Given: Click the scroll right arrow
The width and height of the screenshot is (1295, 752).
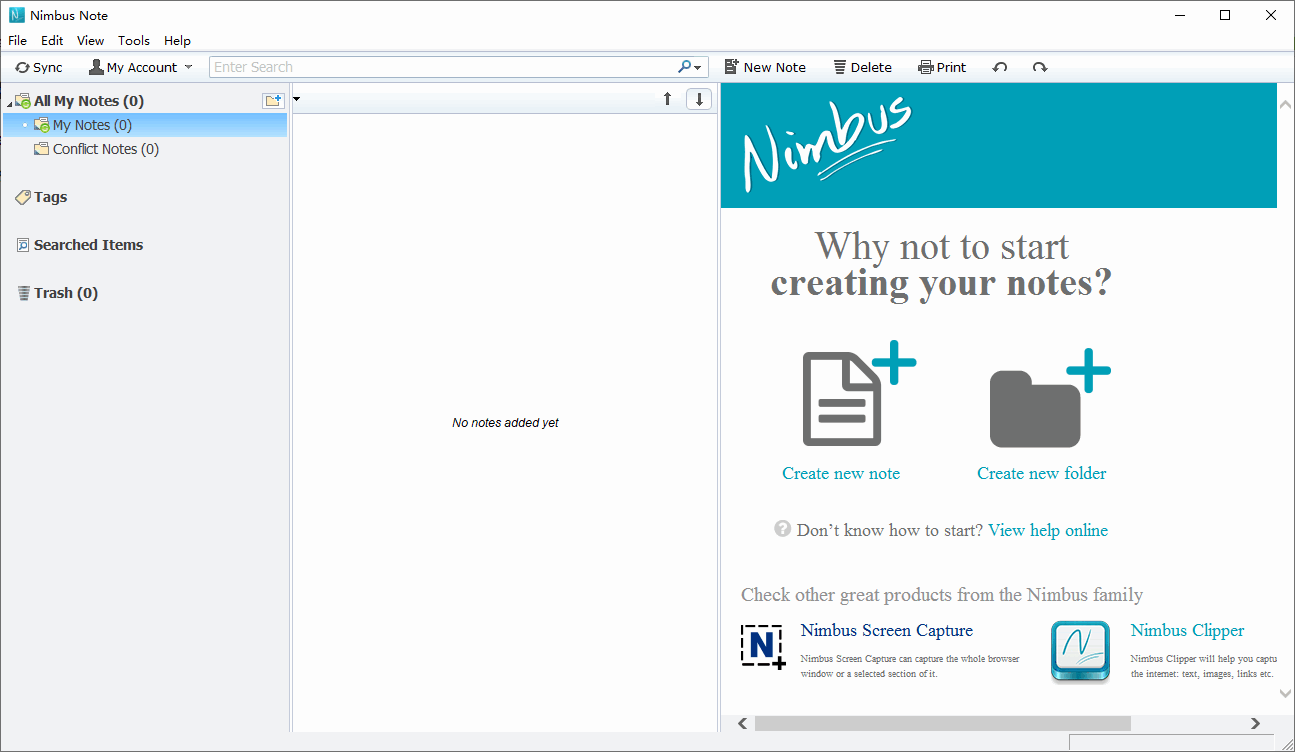Looking at the screenshot, I should (1256, 723).
